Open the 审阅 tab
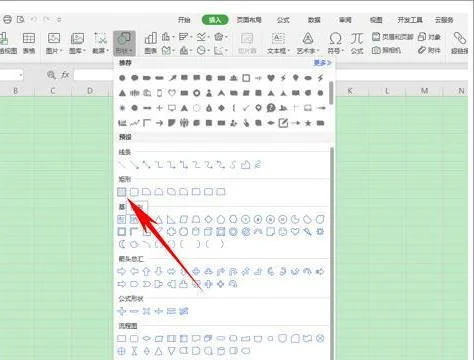The height and width of the screenshot is (360, 474). [345, 20]
